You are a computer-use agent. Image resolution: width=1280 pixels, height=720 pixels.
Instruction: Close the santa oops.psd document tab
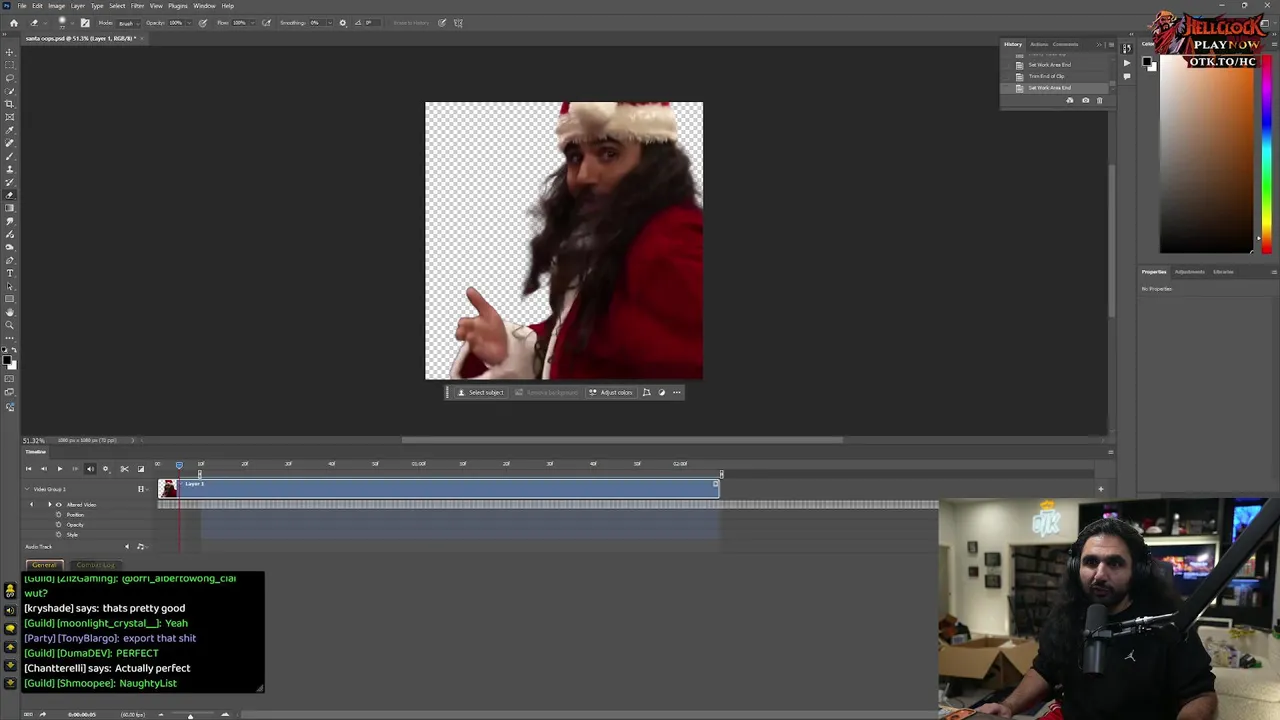tap(142, 38)
